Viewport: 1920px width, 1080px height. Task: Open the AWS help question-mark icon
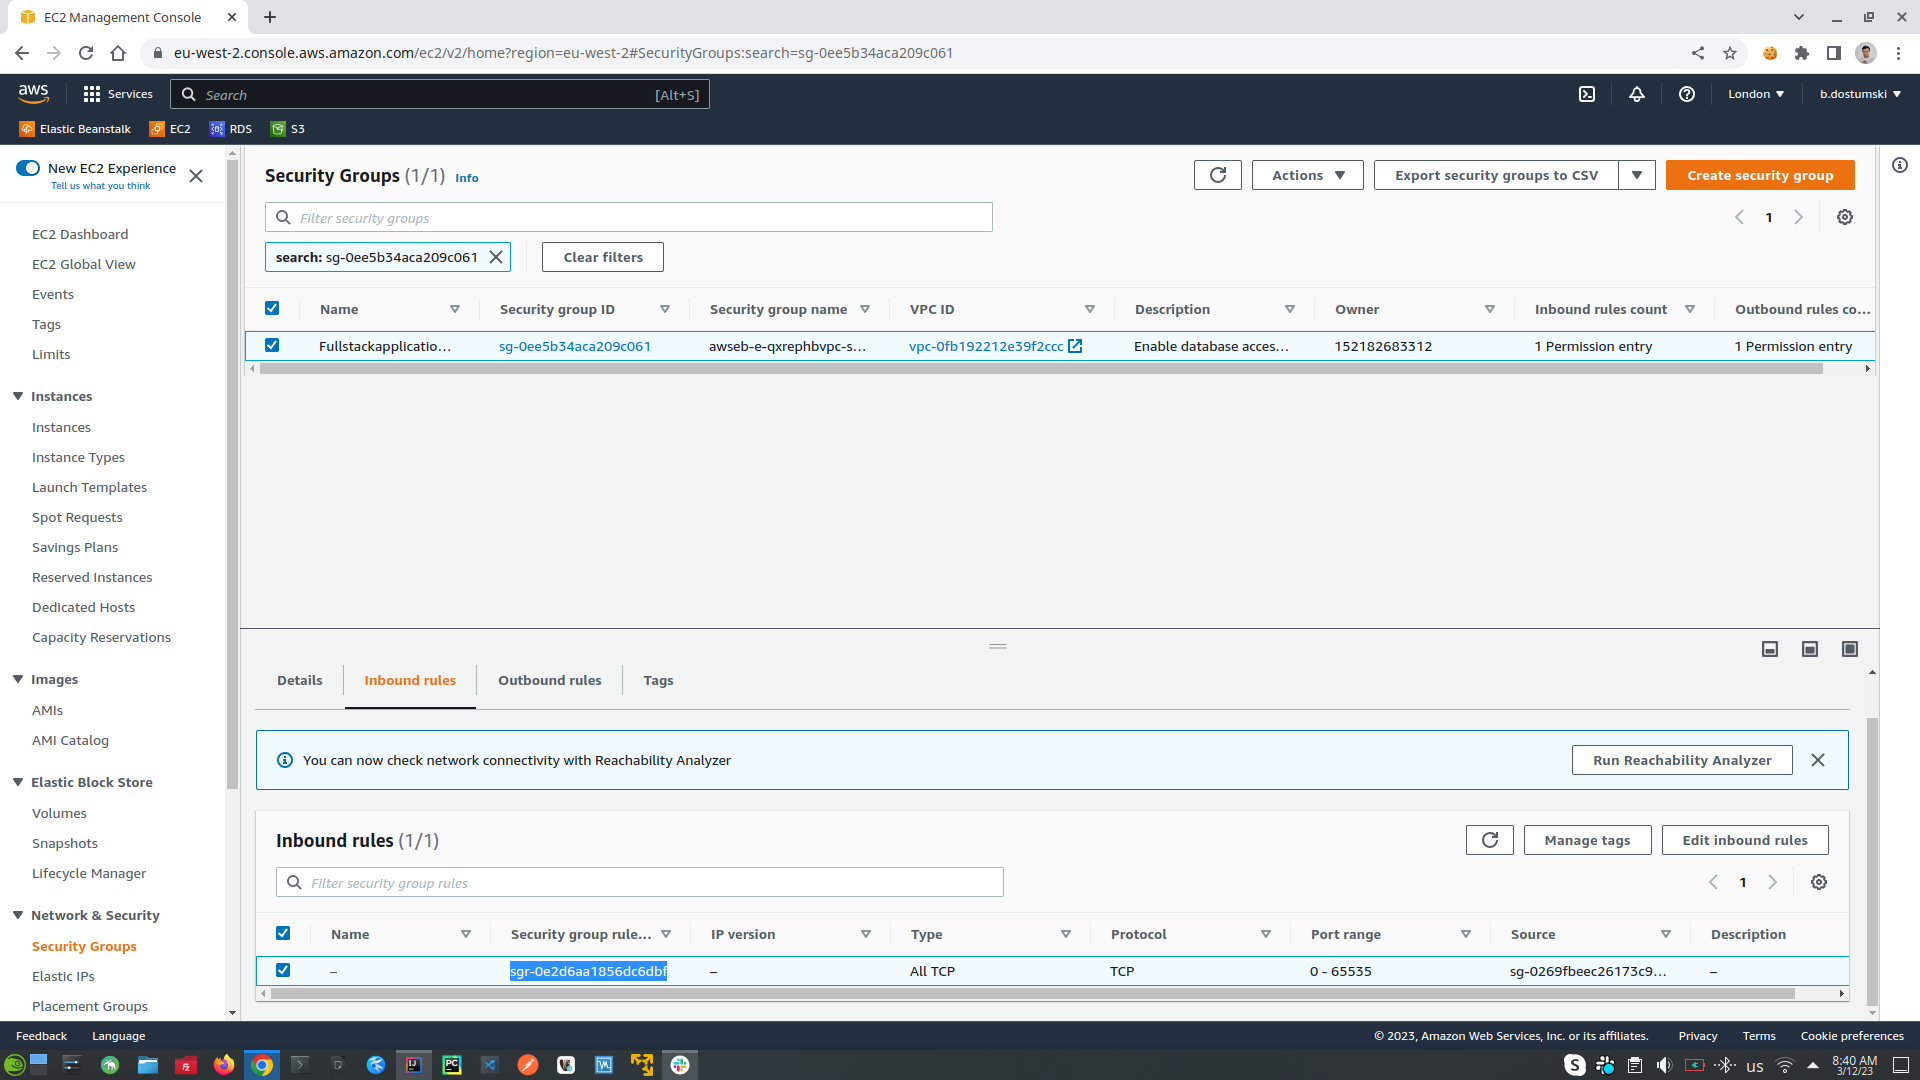[1687, 94]
